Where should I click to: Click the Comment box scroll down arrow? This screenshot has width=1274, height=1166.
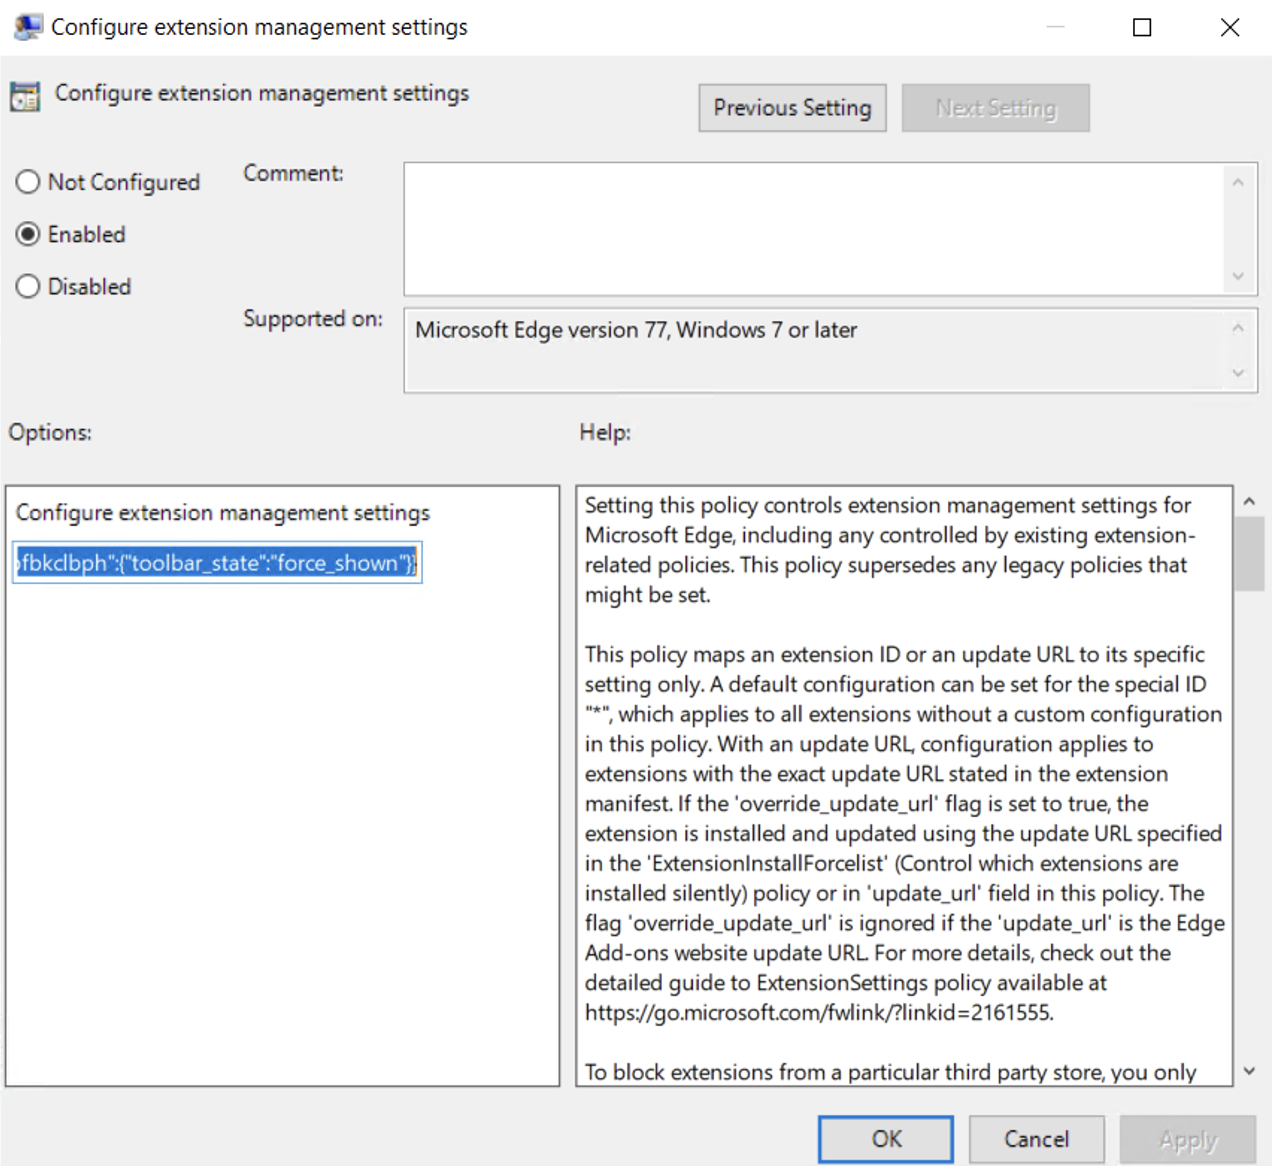pos(1238,276)
